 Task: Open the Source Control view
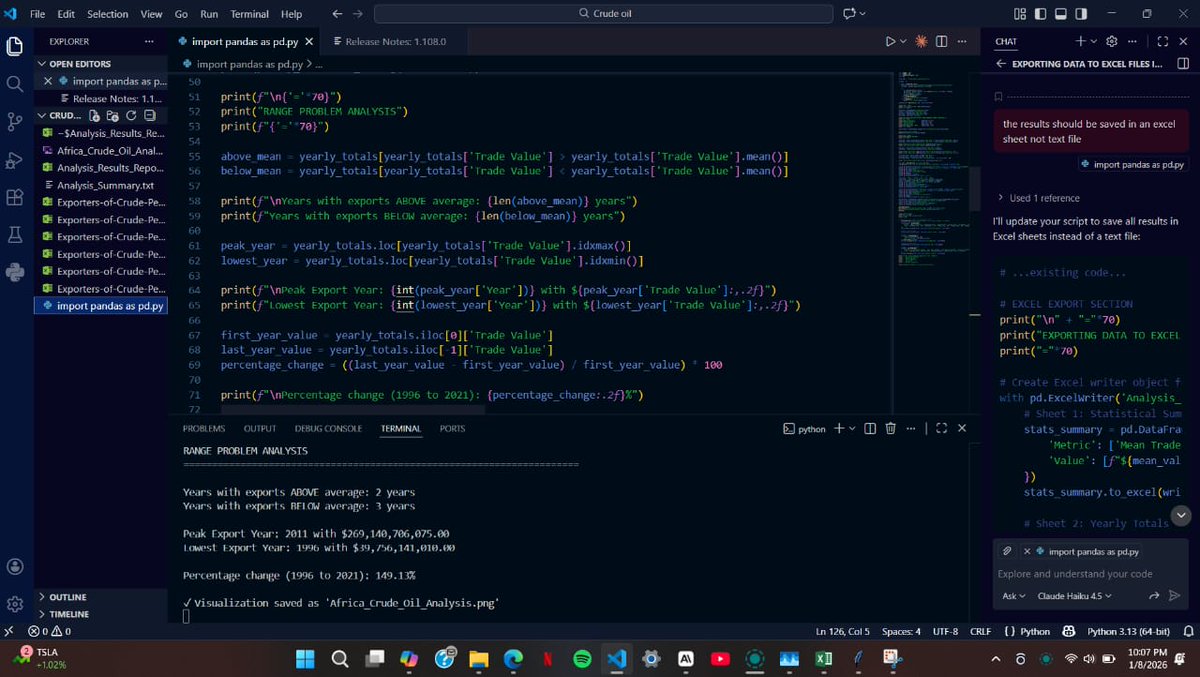point(15,121)
